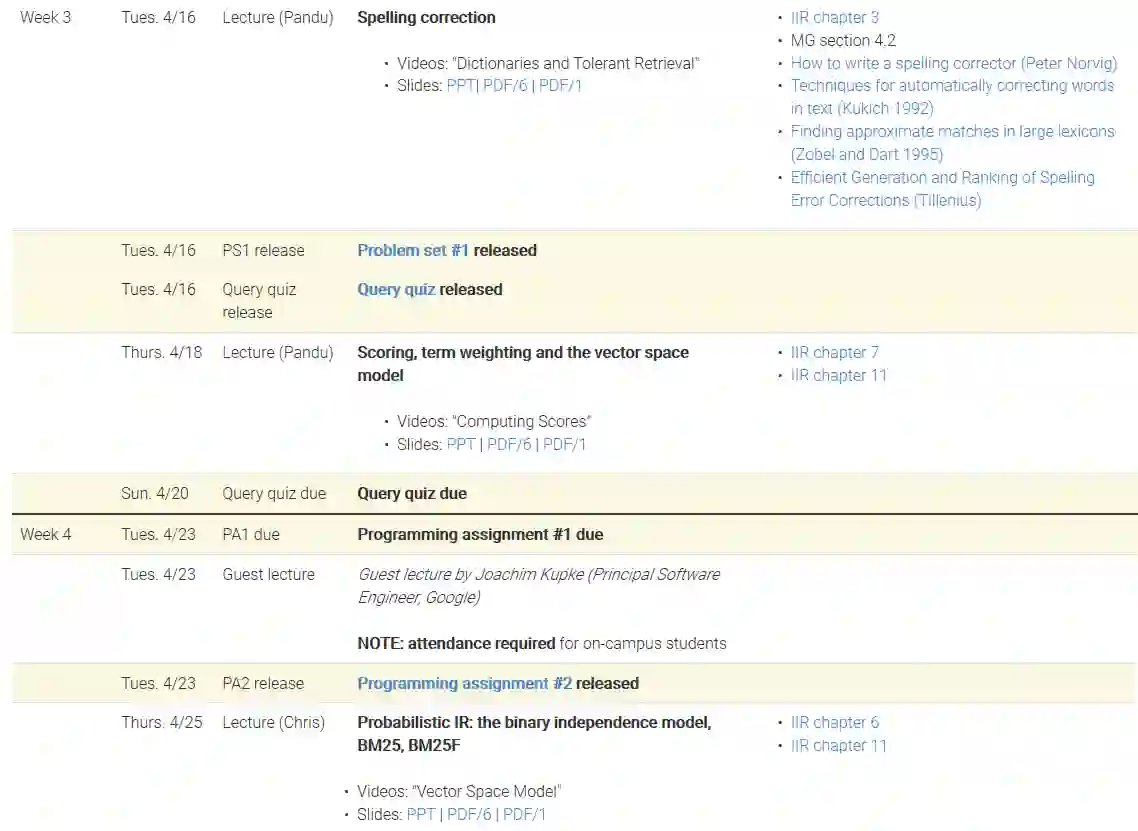Open the Query quiz released link
The image size is (1138, 831).
click(x=396, y=289)
